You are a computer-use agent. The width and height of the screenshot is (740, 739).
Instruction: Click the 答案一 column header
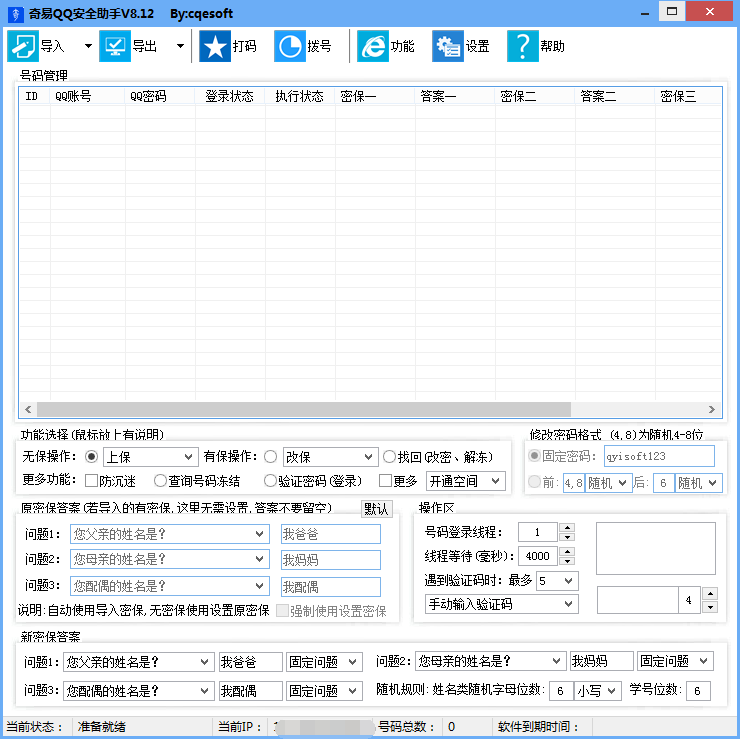tap(455, 96)
